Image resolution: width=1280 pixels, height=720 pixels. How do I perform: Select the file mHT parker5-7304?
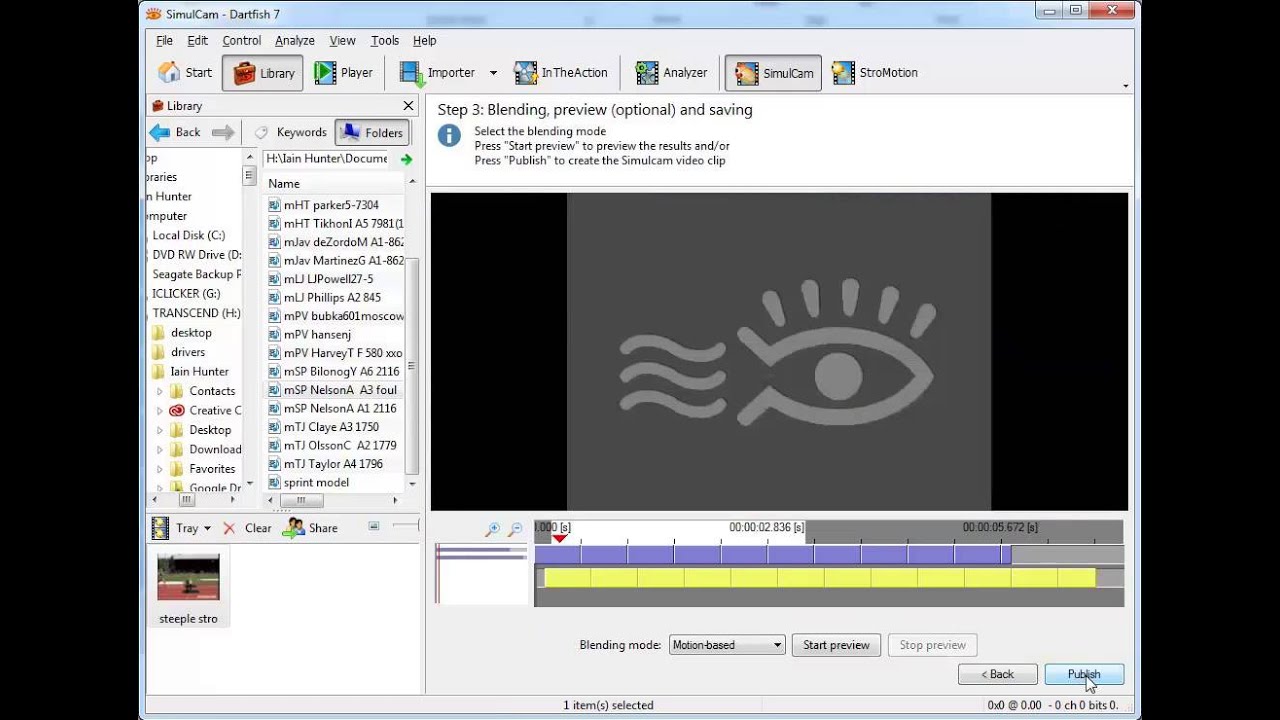point(331,205)
